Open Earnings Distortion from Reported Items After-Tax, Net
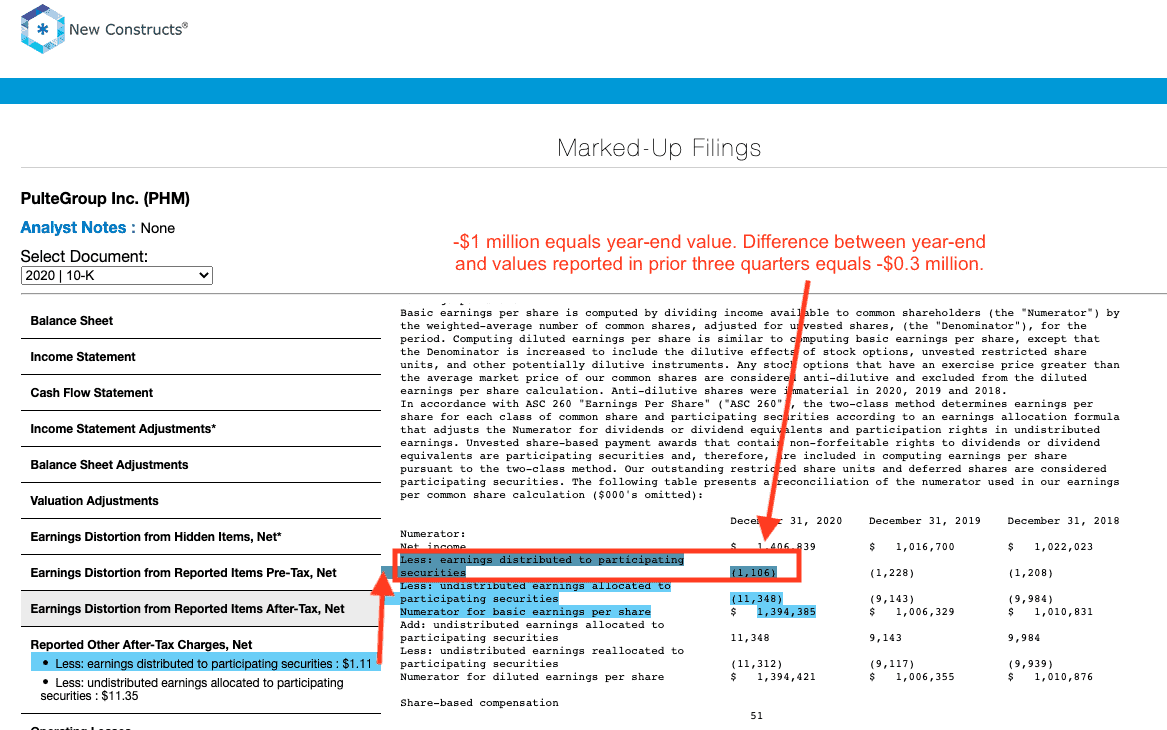 click(201, 609)
